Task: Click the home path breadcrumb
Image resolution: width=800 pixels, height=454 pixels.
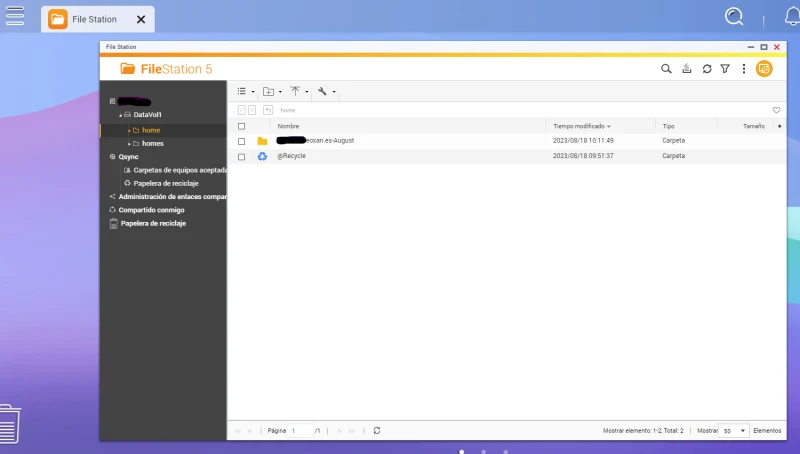Action: pos(288,110)
